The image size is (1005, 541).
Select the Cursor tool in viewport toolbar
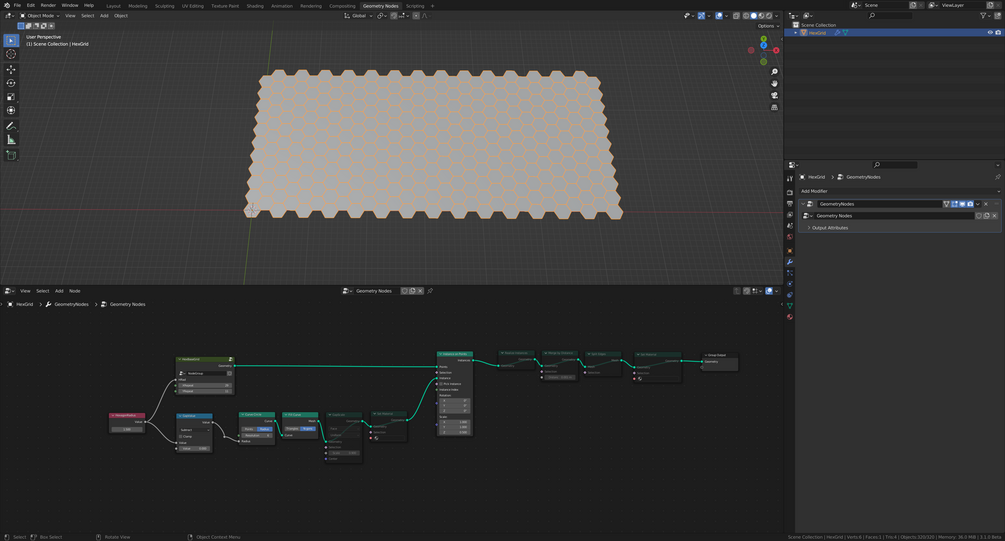point(11,54)
